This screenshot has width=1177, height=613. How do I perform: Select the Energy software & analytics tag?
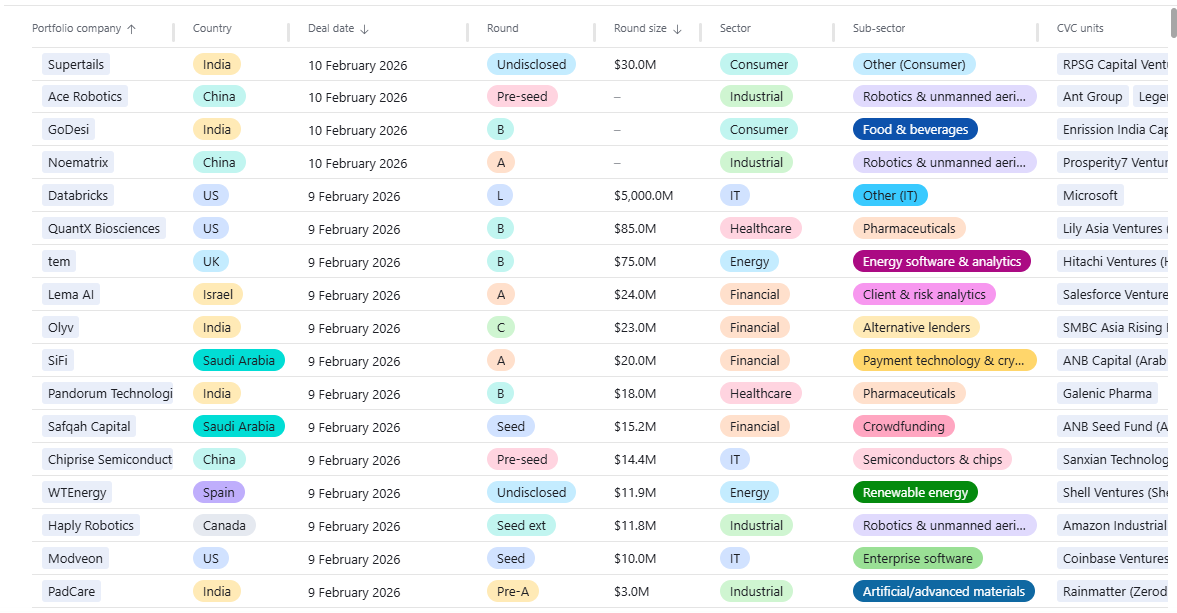(x=941, y=262)
